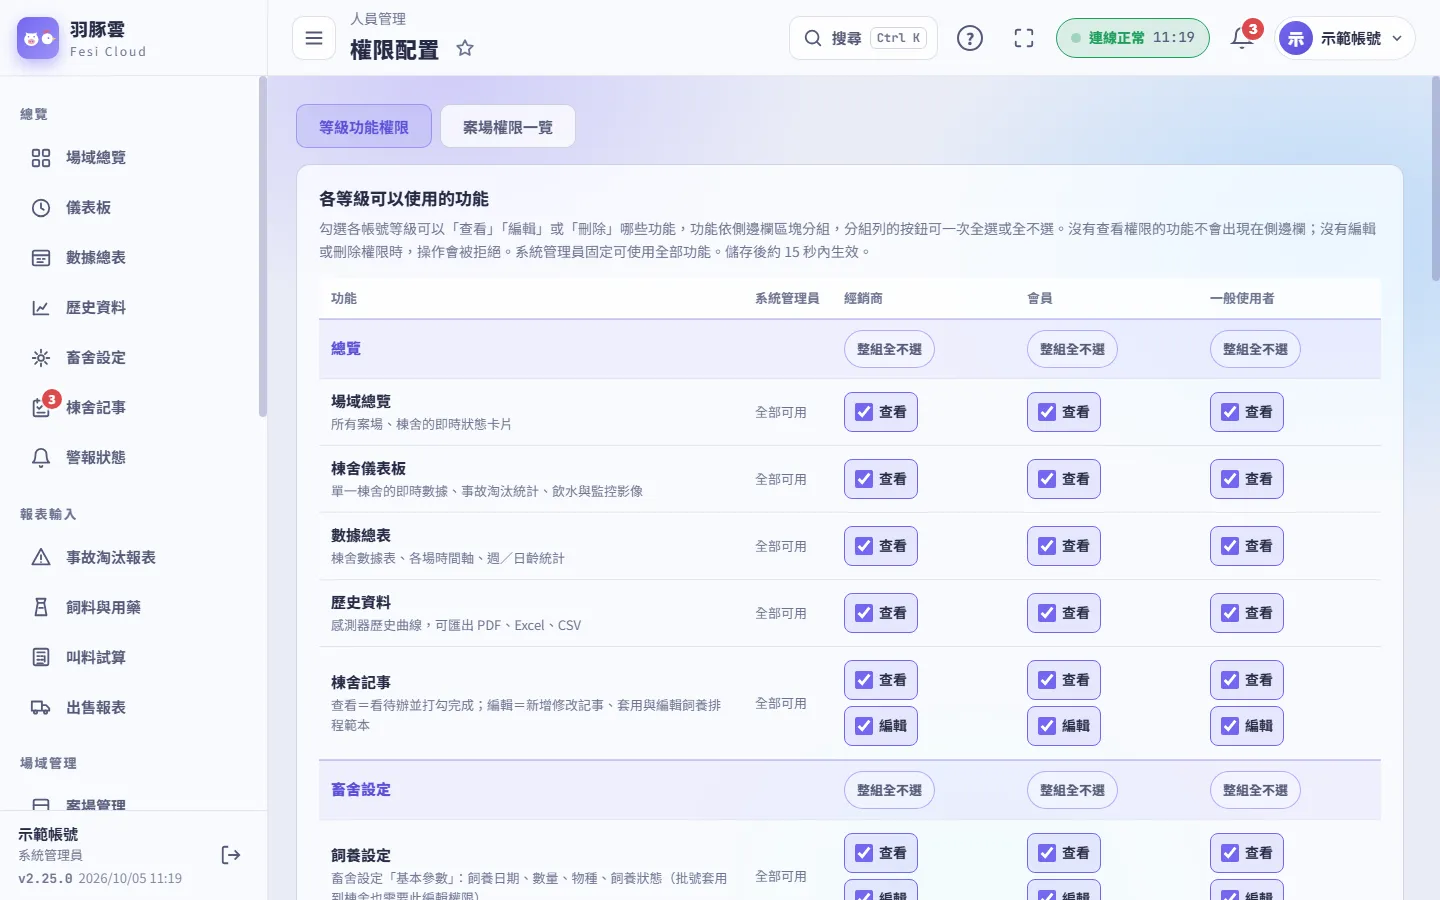Click 整組全不選 for 會員 in 畜舍設定 group
Viewport: 1440px width, 900px height.
(x=1072, y=790)
